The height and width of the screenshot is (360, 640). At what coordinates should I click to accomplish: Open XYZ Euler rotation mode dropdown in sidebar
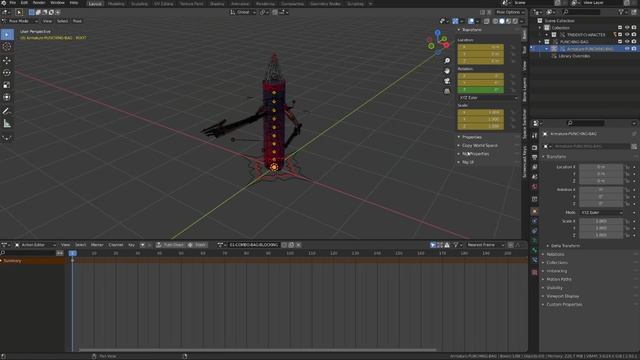(488, 98)
